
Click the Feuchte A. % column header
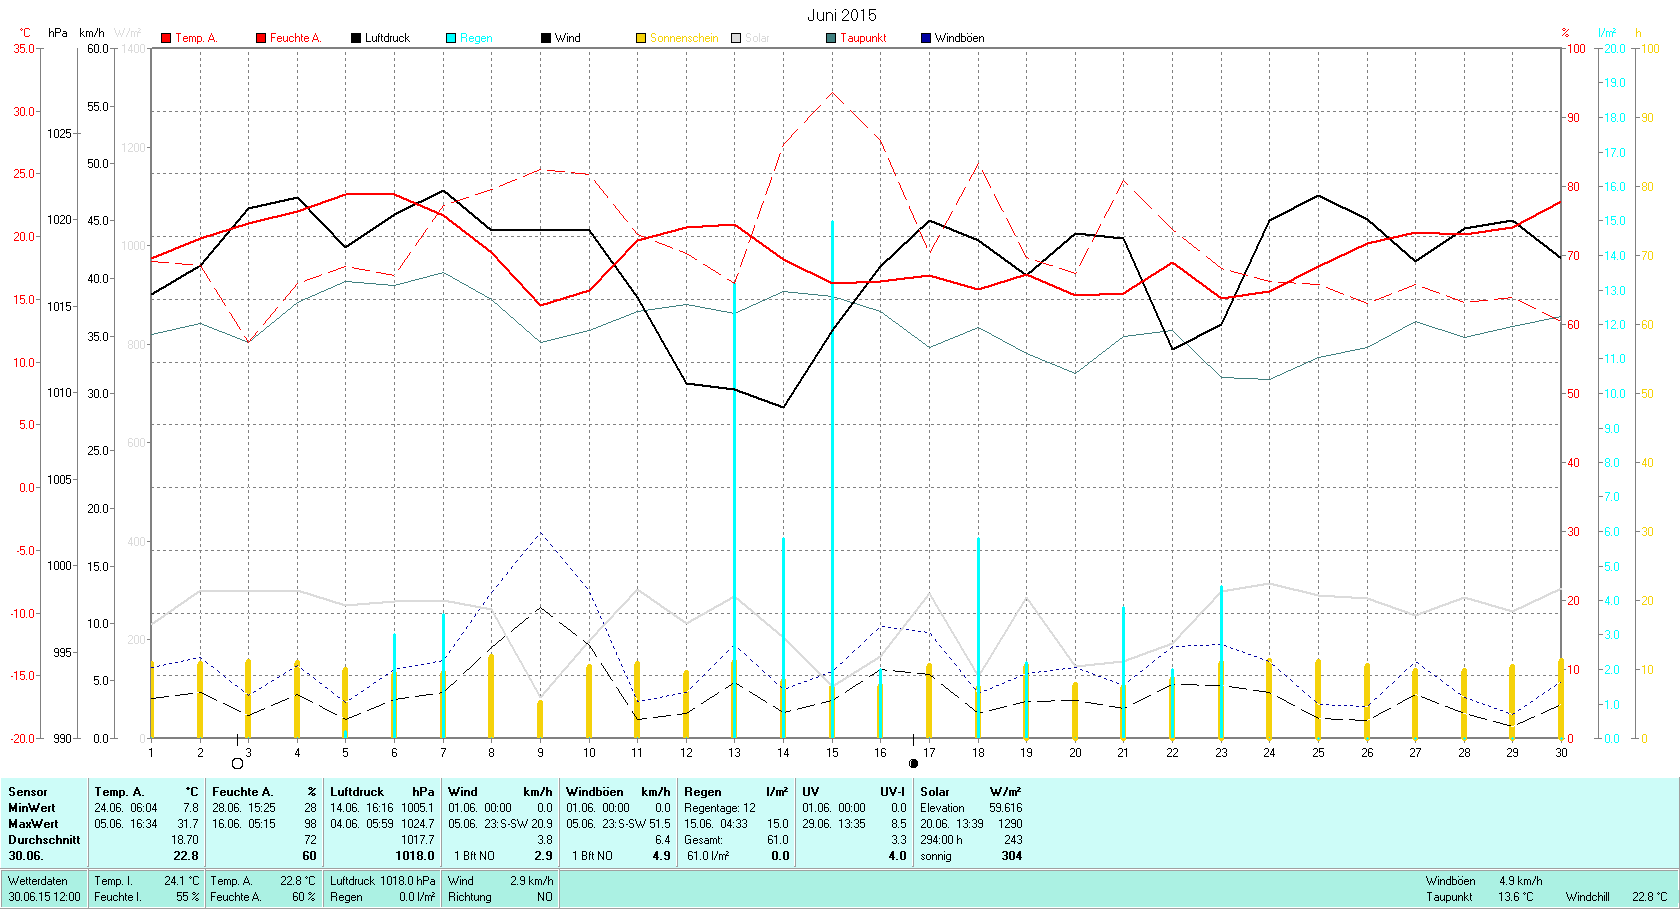[x=264, y=792]
